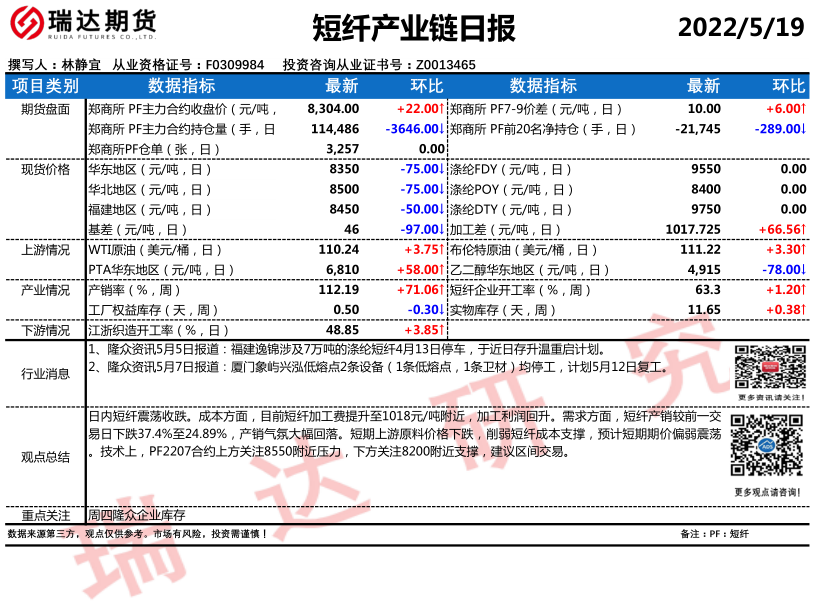Viewport: 814px width, 605px height.
Task: Click the WTI原油 price value 110.24
Action: [x=338, y=250]
